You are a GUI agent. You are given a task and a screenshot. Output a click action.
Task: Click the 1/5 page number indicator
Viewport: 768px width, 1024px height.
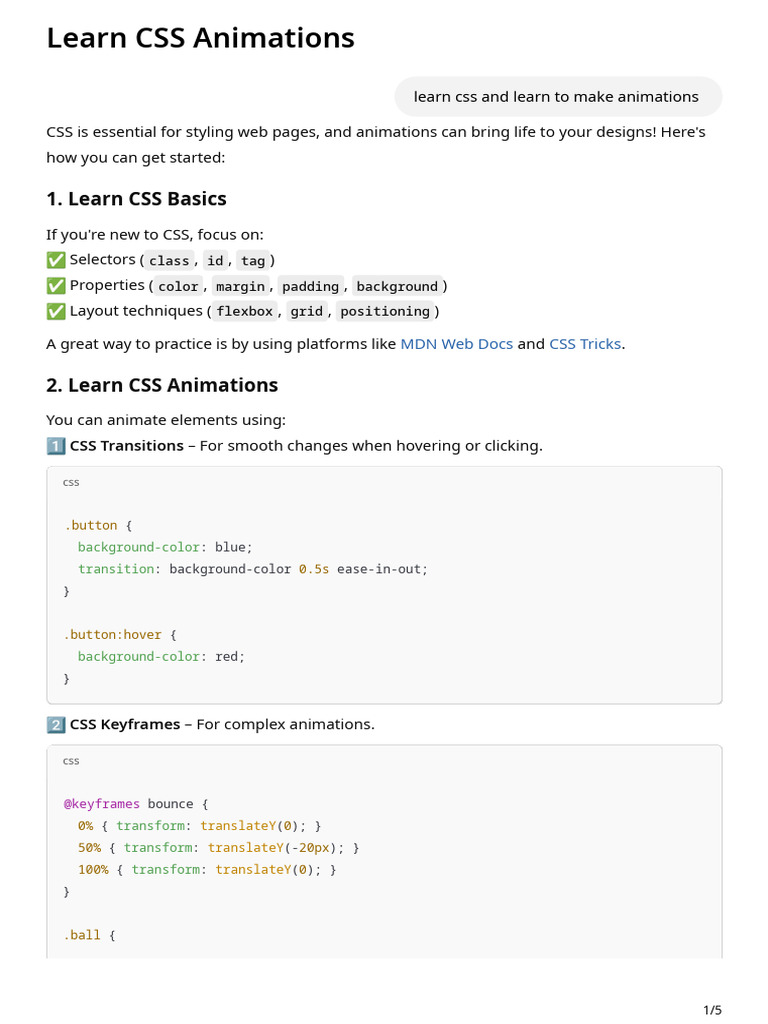click(712, 1010)
